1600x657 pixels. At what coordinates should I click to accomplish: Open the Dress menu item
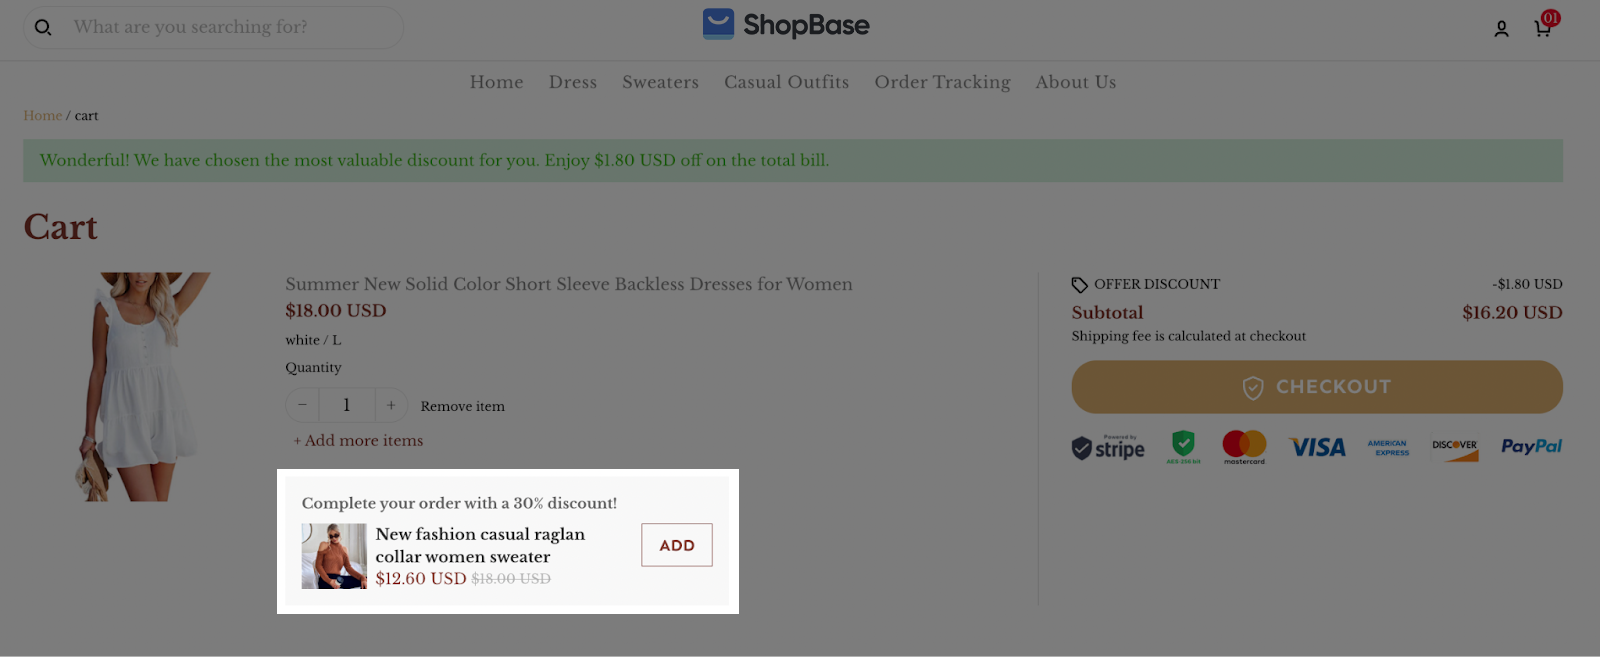573,82
